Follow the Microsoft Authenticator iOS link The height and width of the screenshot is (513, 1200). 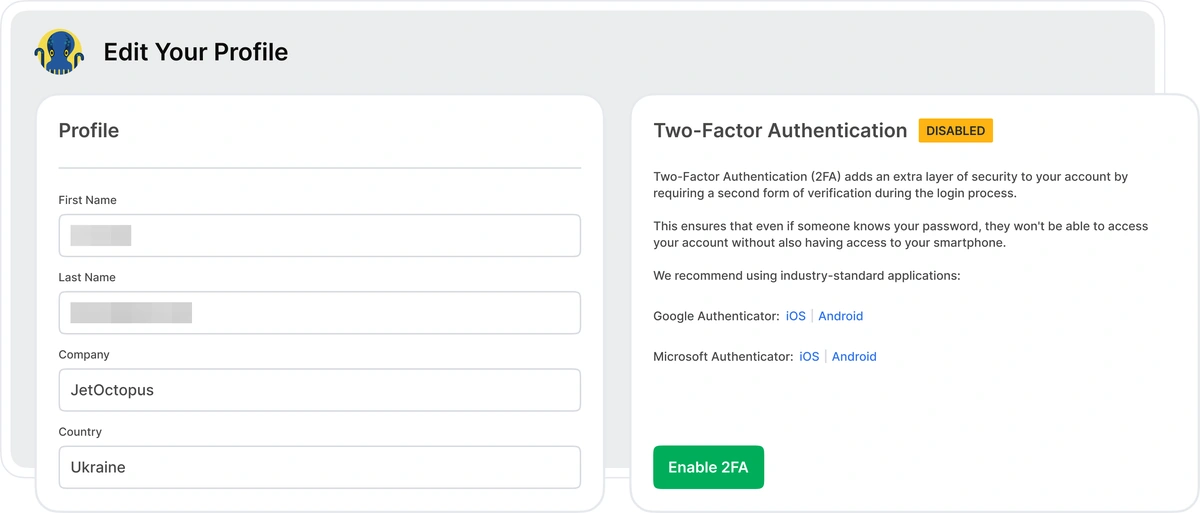pyautogui.click(x=809, y=357)
